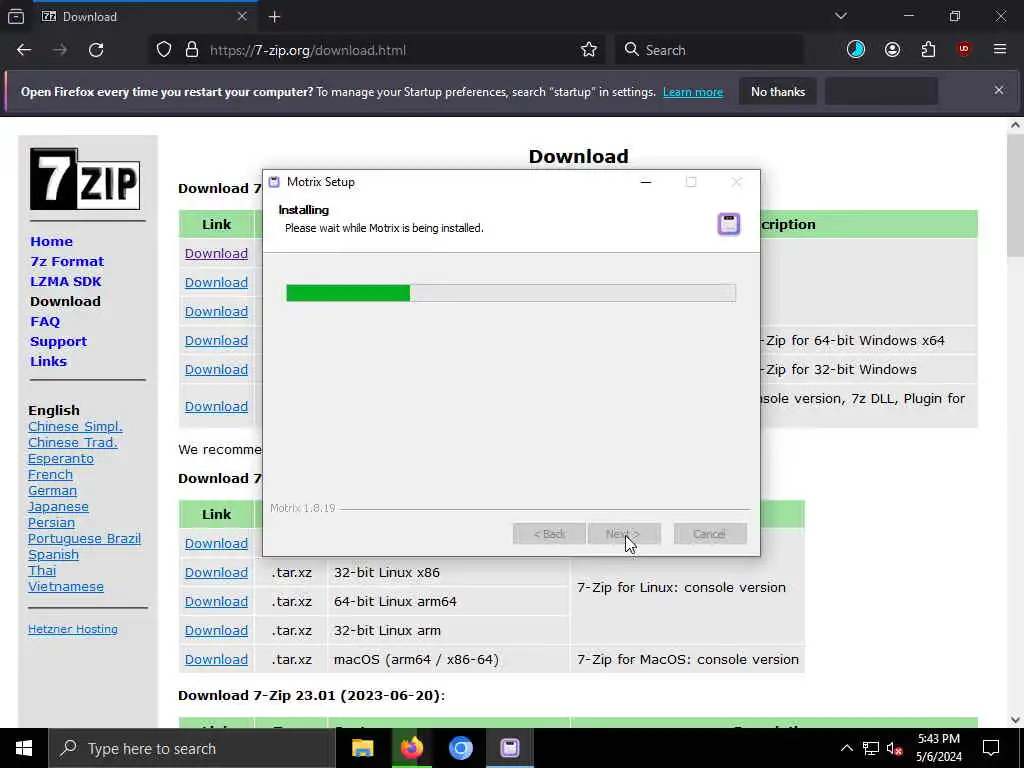1024x768 pixels.
Task: Open the blue circular browser taskbar icon
Action: (460, 748)
